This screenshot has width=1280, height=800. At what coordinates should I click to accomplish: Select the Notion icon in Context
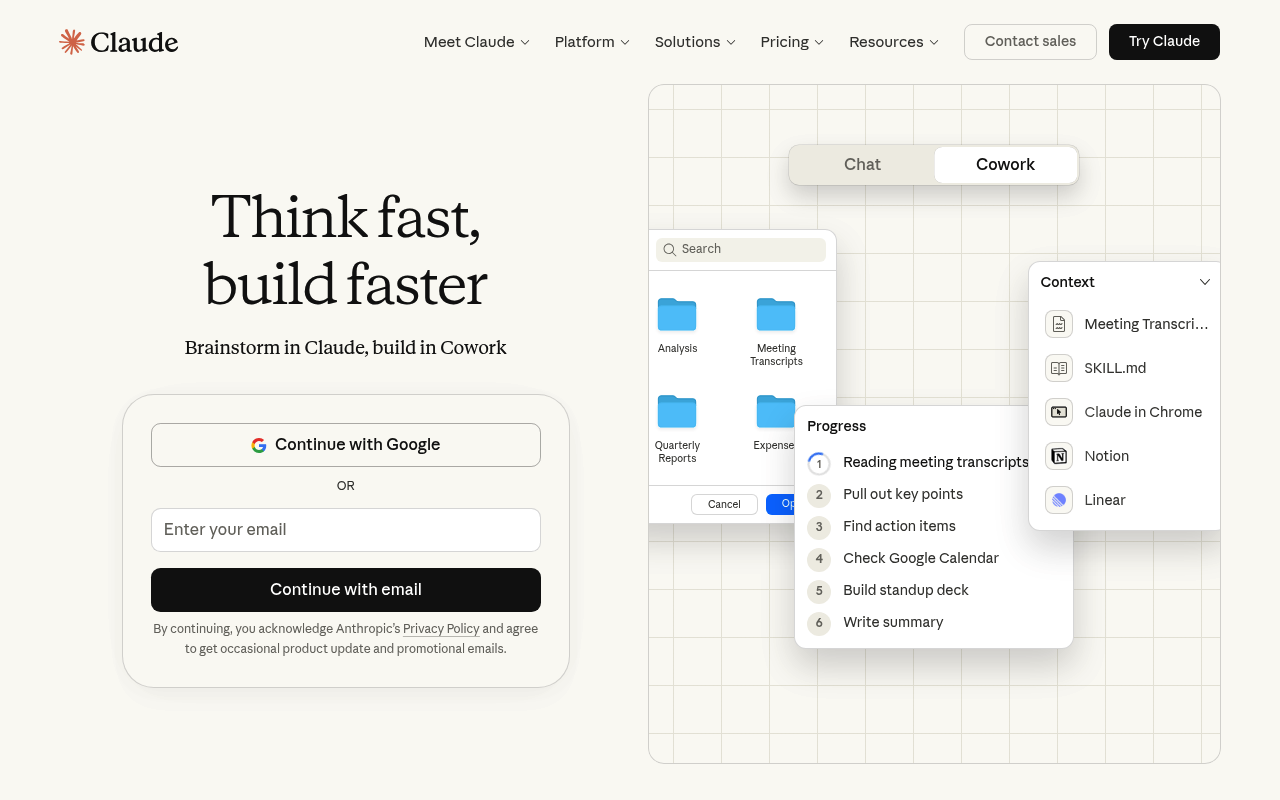tap(1059, 456)
